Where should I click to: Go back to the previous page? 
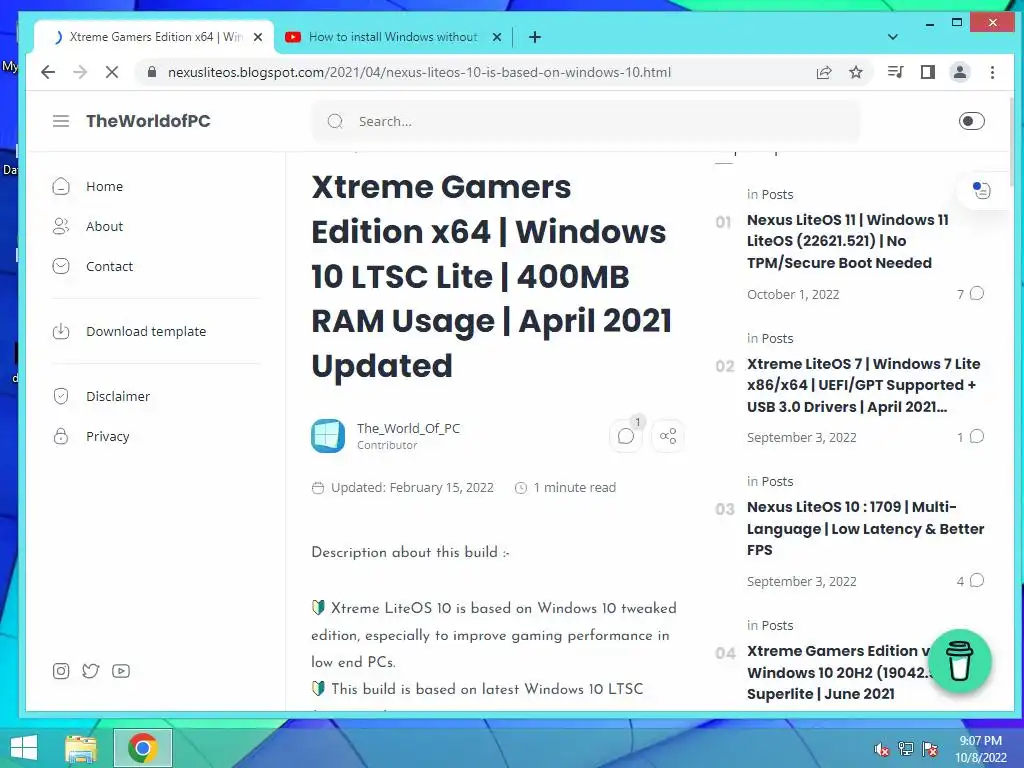click(x=48, y=72)
